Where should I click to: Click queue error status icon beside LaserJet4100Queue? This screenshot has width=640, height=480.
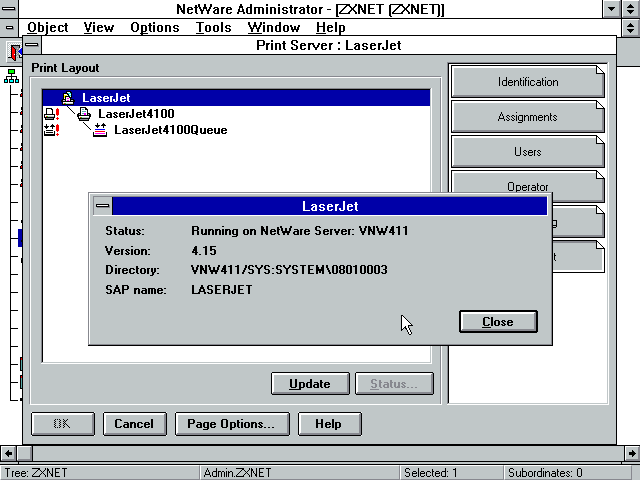click(x=52, y=130)
